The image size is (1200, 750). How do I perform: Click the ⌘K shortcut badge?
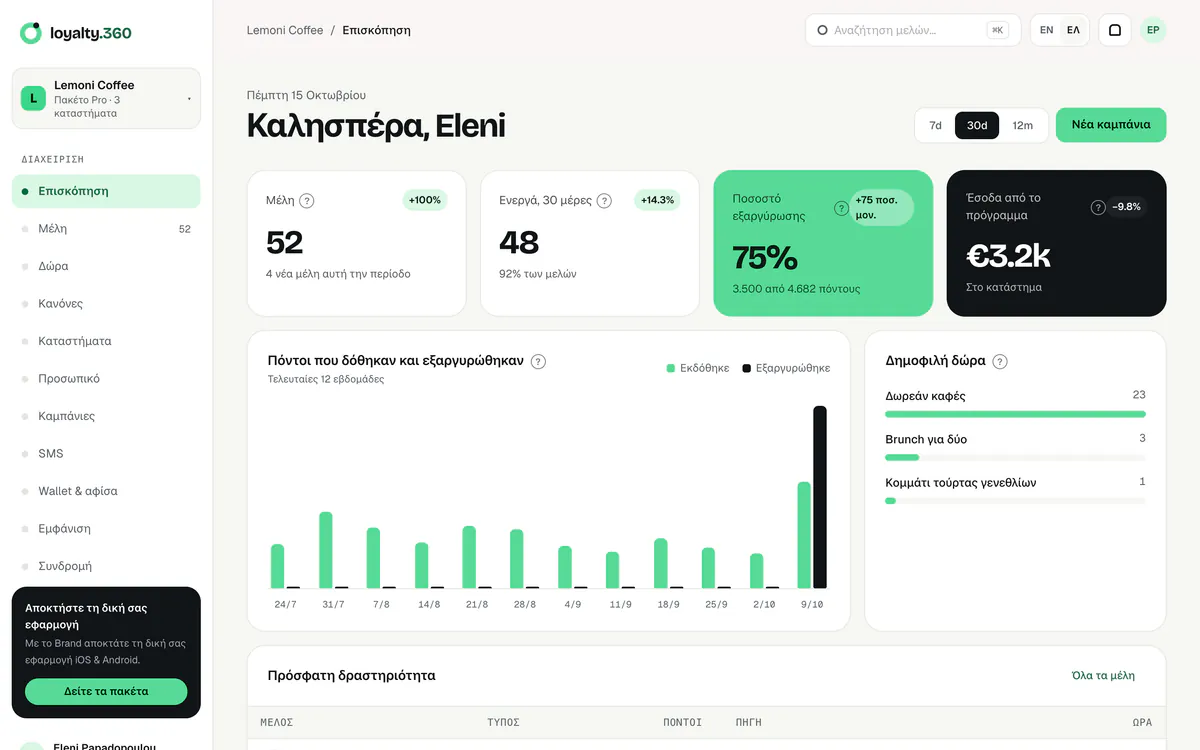(997, 30)
